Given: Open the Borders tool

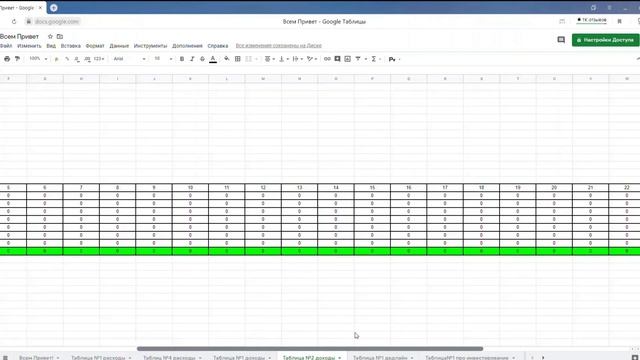Looking at the screenshot, I should [238, 59].
